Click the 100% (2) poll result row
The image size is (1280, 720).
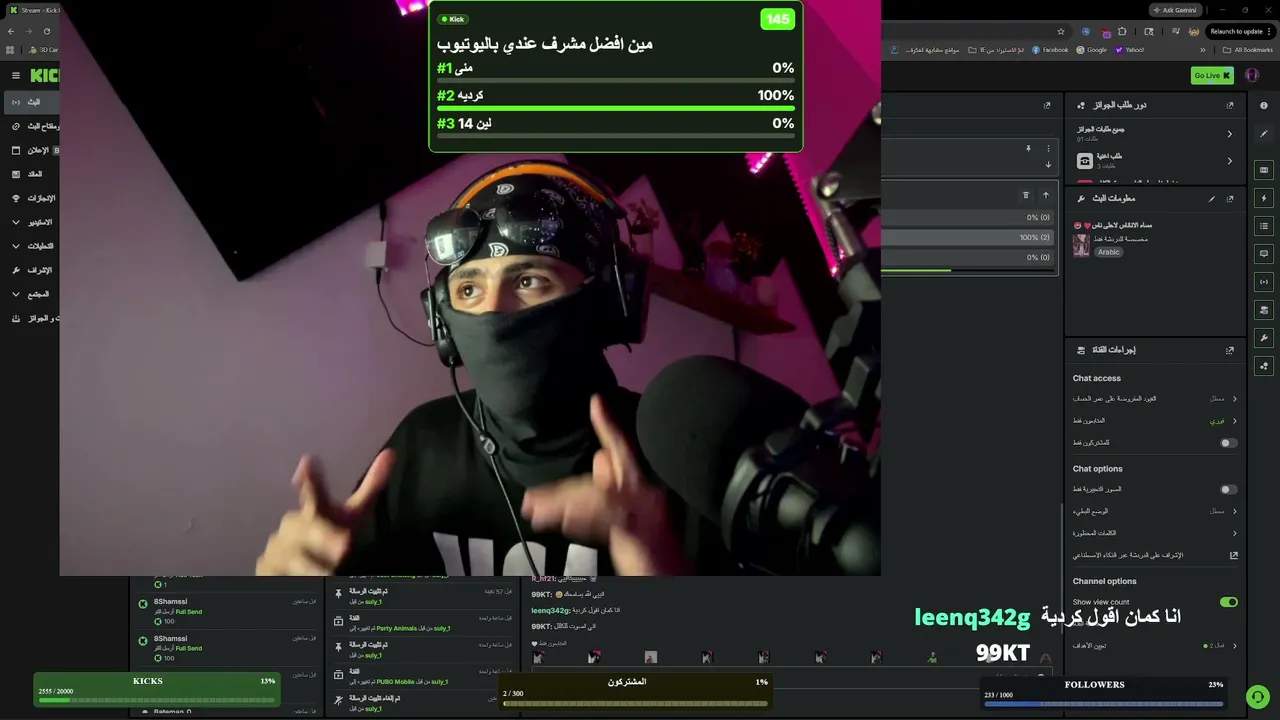[x=969, y=237]
